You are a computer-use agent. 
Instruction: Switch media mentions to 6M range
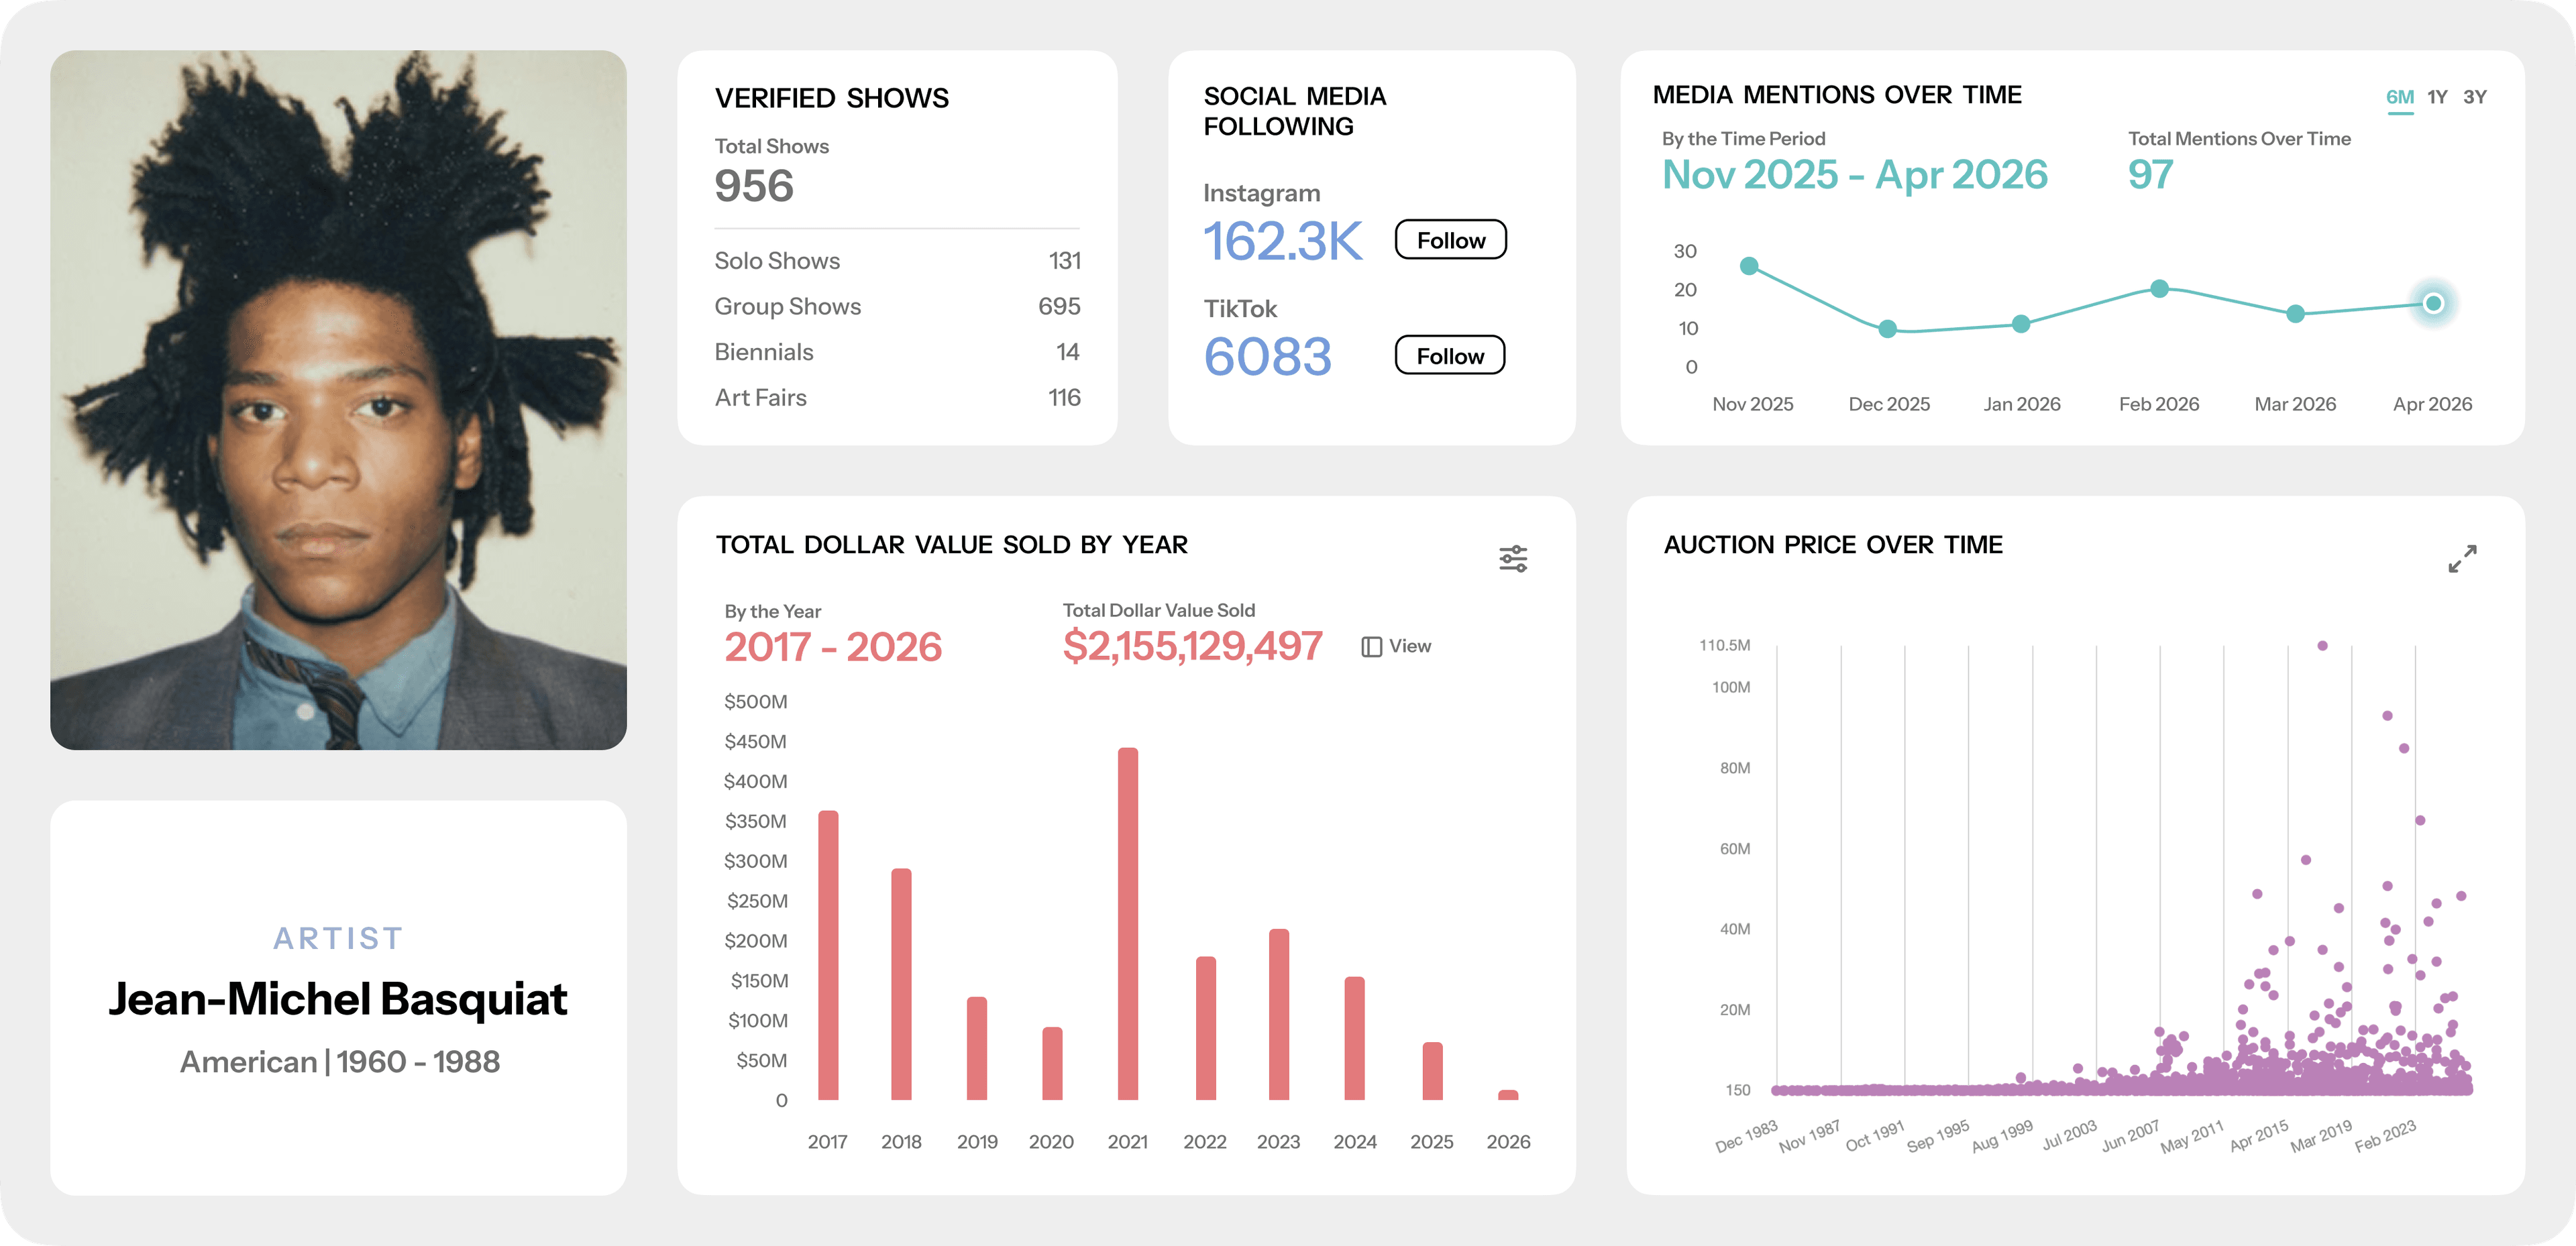coord(2399,97)
